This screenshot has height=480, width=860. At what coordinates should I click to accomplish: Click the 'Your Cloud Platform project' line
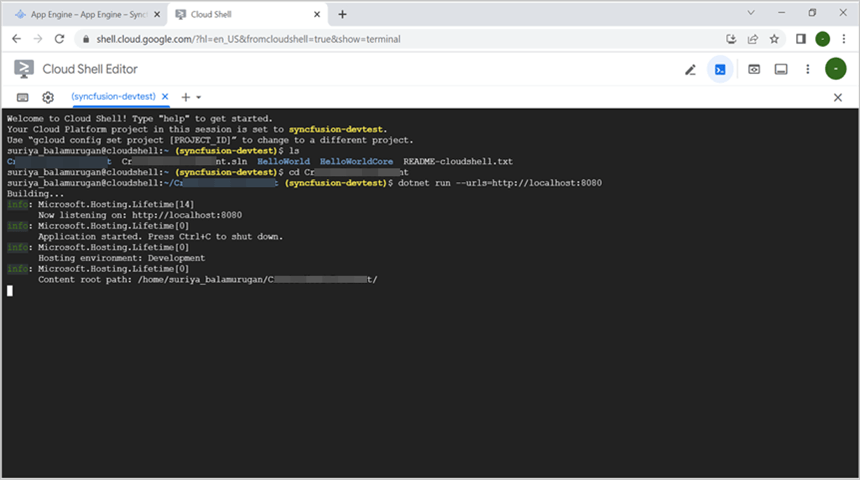coord(197,129)
